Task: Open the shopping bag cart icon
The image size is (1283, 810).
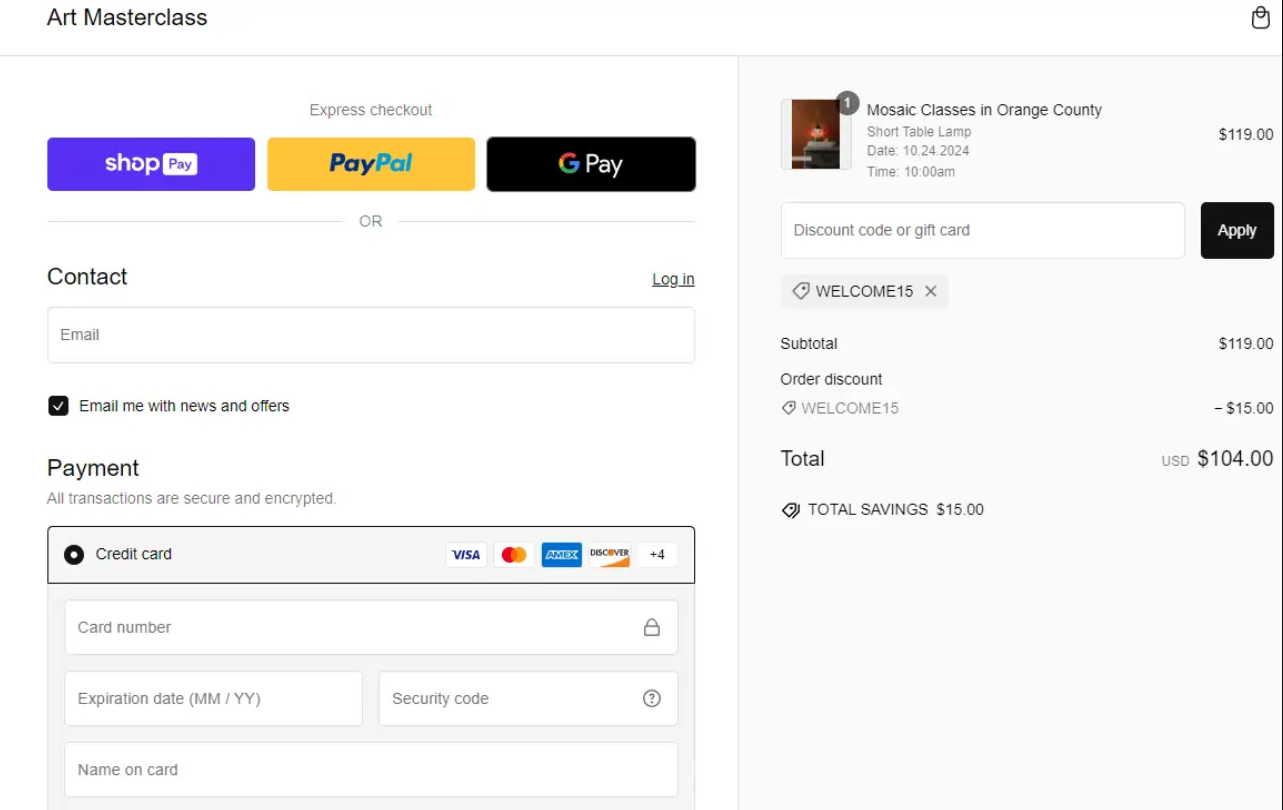Action: pos(1261,18)
